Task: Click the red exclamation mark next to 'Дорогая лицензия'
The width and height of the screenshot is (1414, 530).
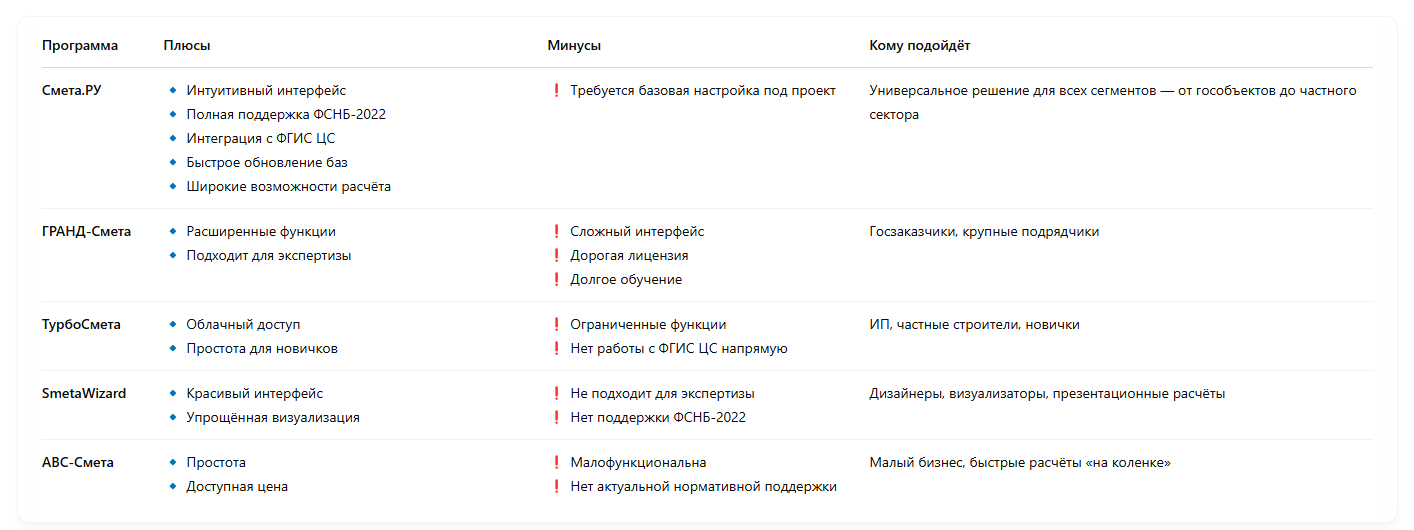Action: [x=556, y=255]
